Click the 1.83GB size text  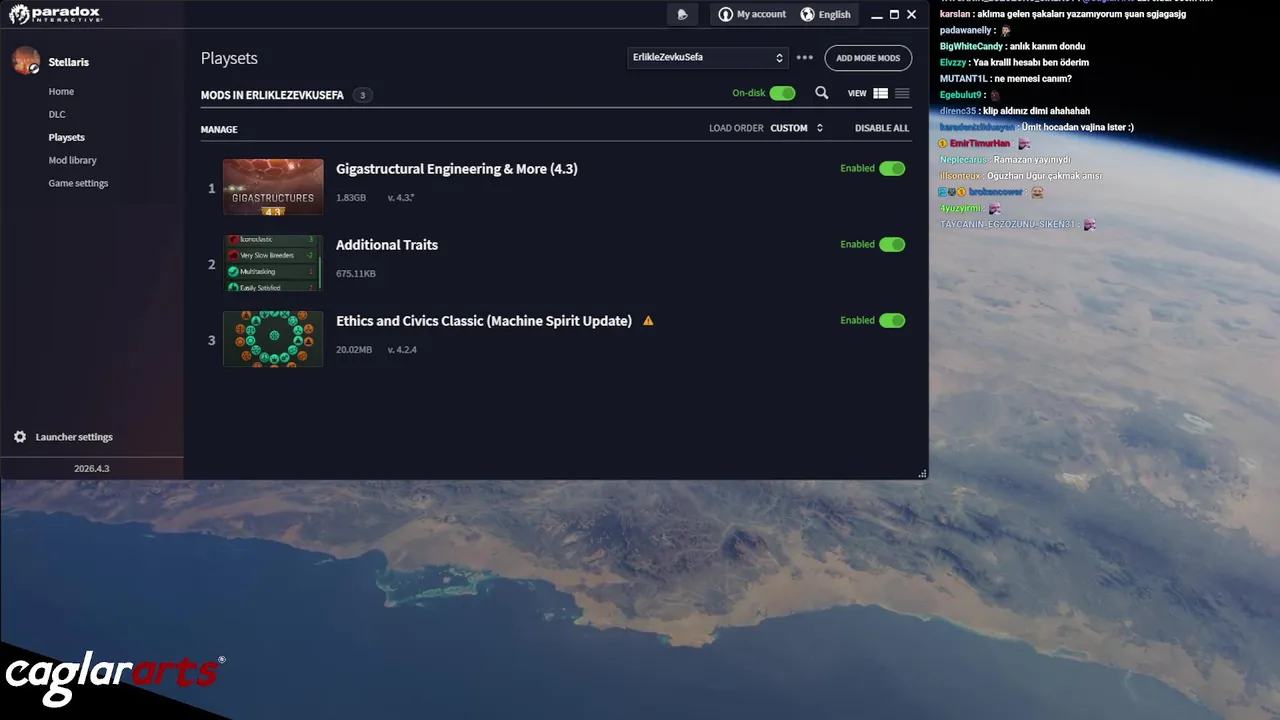click(351, 198)
